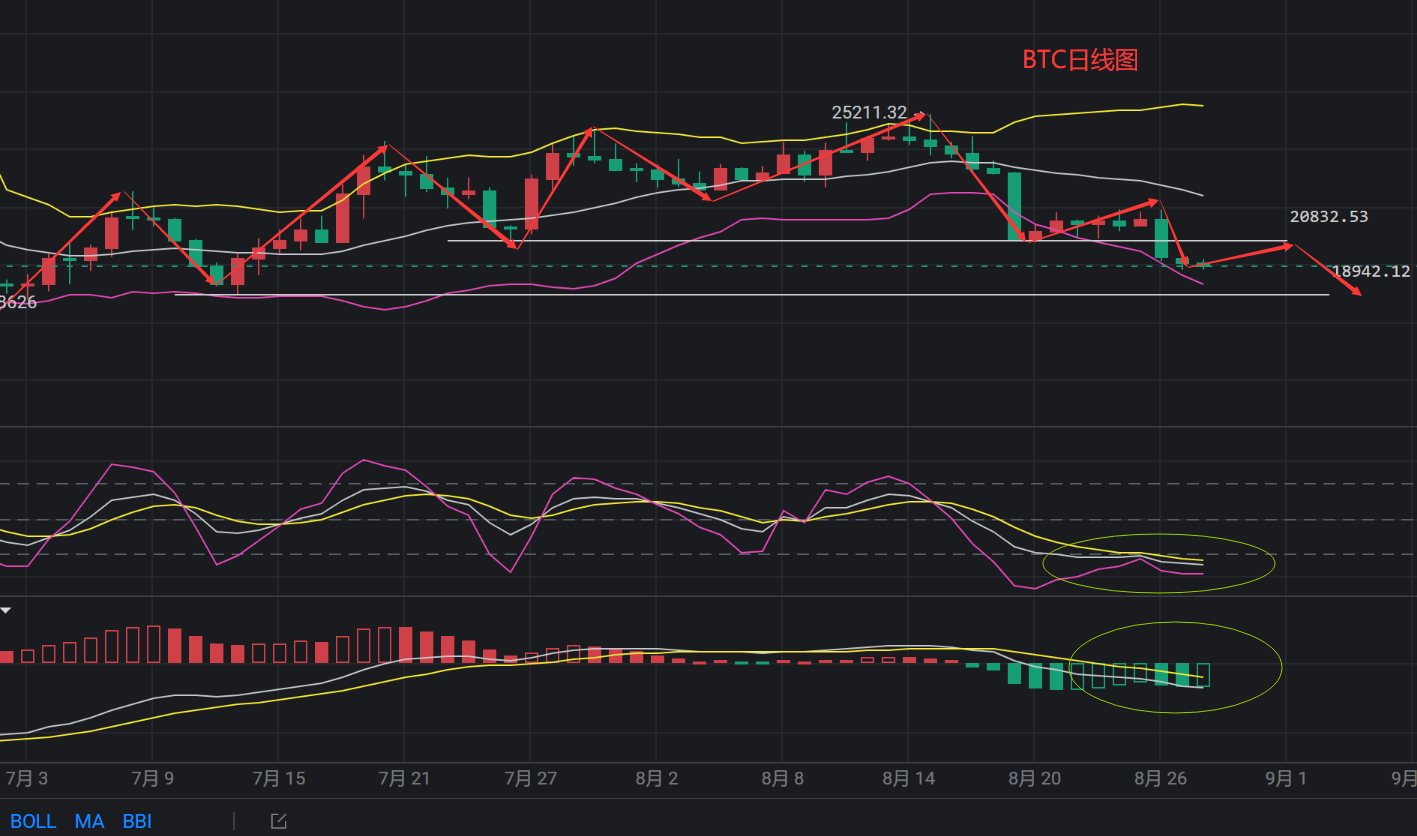Collapse the MACD panel with the triangle arrow

click(6, 610)
